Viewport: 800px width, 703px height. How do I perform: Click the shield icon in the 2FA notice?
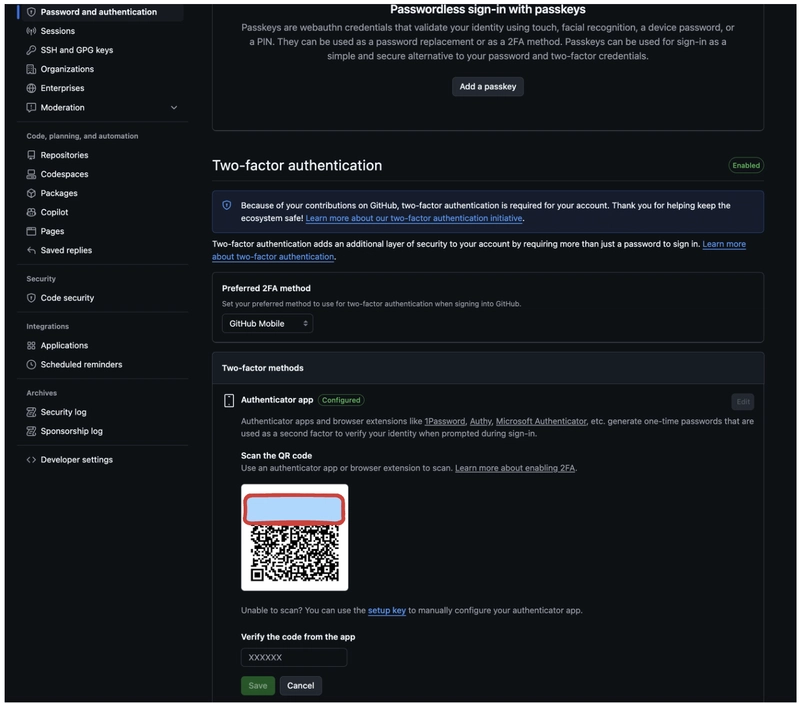pyautogui.click(x=227, y=206)
